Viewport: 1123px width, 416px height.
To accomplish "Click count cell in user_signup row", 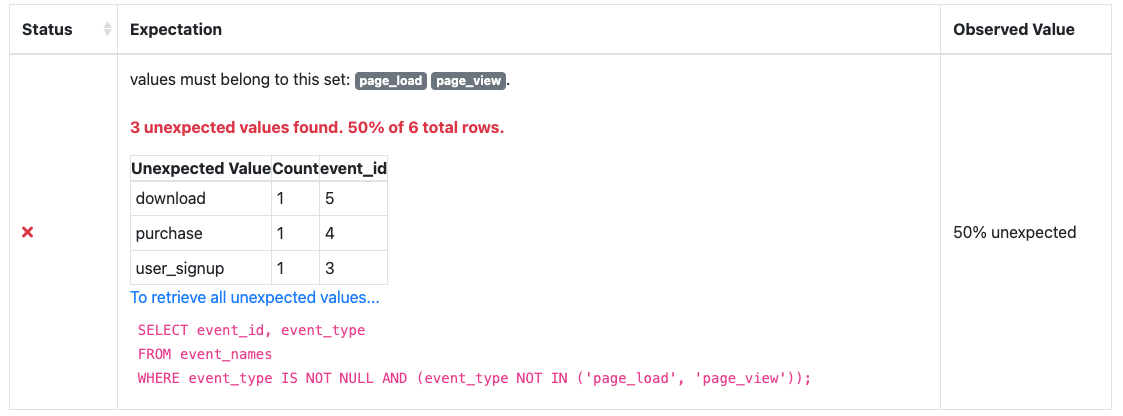I will click(x=295, y=268).
